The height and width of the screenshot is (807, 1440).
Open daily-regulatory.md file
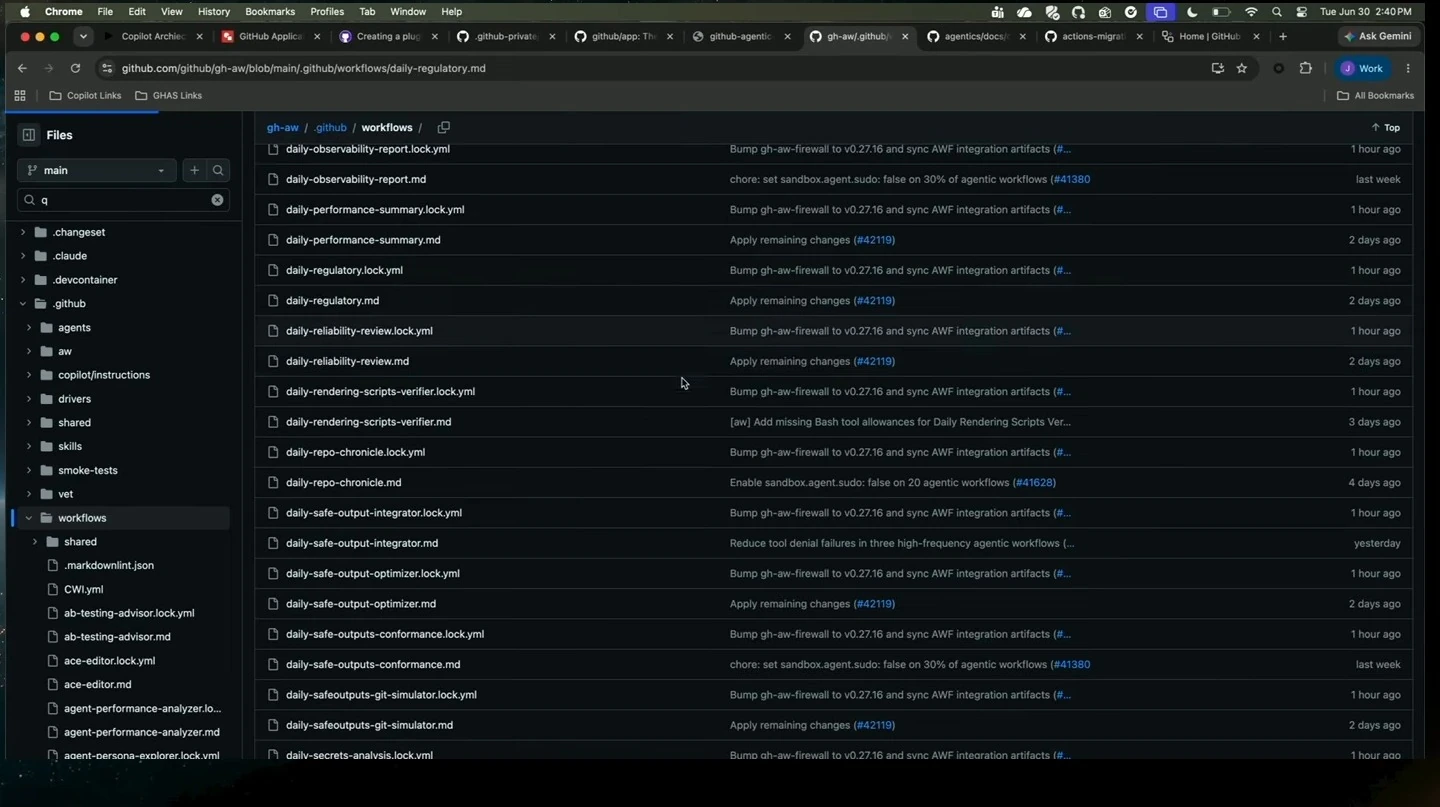332,301
